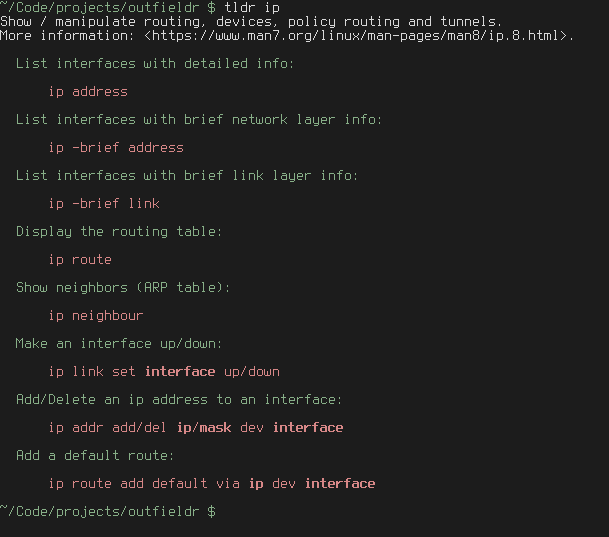Click the 'Add a default route' description
Image resolution: width=609 pixels, height=537 pixels.
pos(95,456)
